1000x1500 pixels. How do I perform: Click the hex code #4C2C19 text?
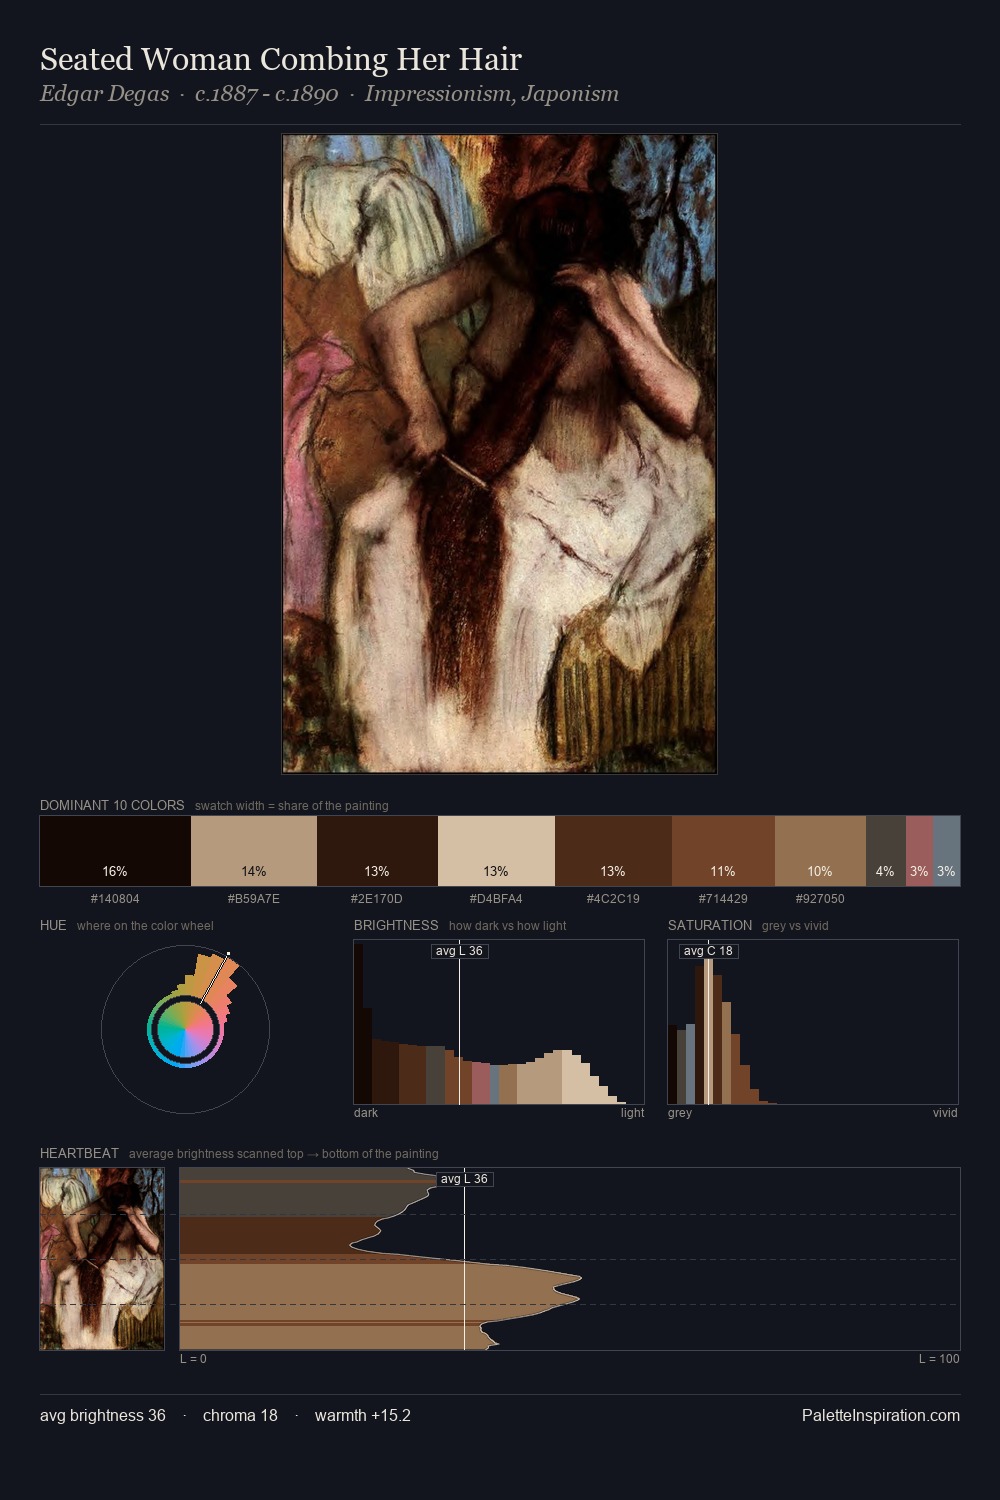[613, 899]
